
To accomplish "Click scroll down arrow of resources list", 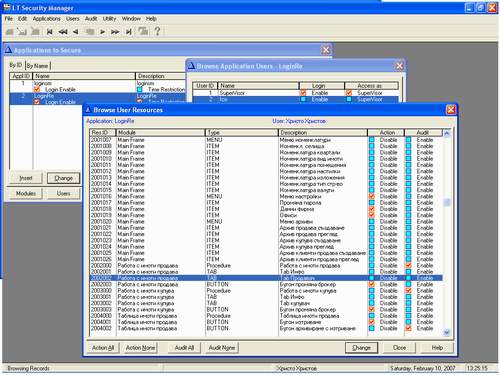I will click(x=447, y=332).
